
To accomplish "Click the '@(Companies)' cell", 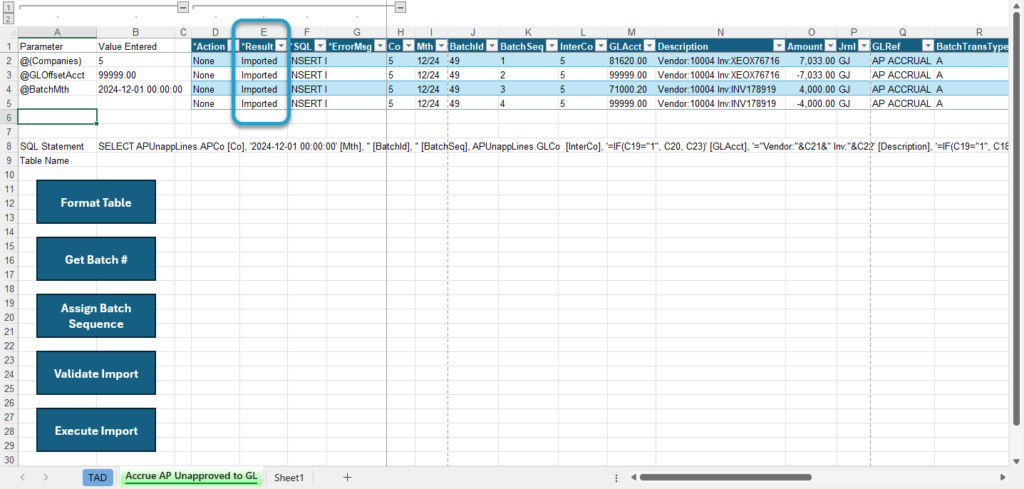I will [57, 61].
